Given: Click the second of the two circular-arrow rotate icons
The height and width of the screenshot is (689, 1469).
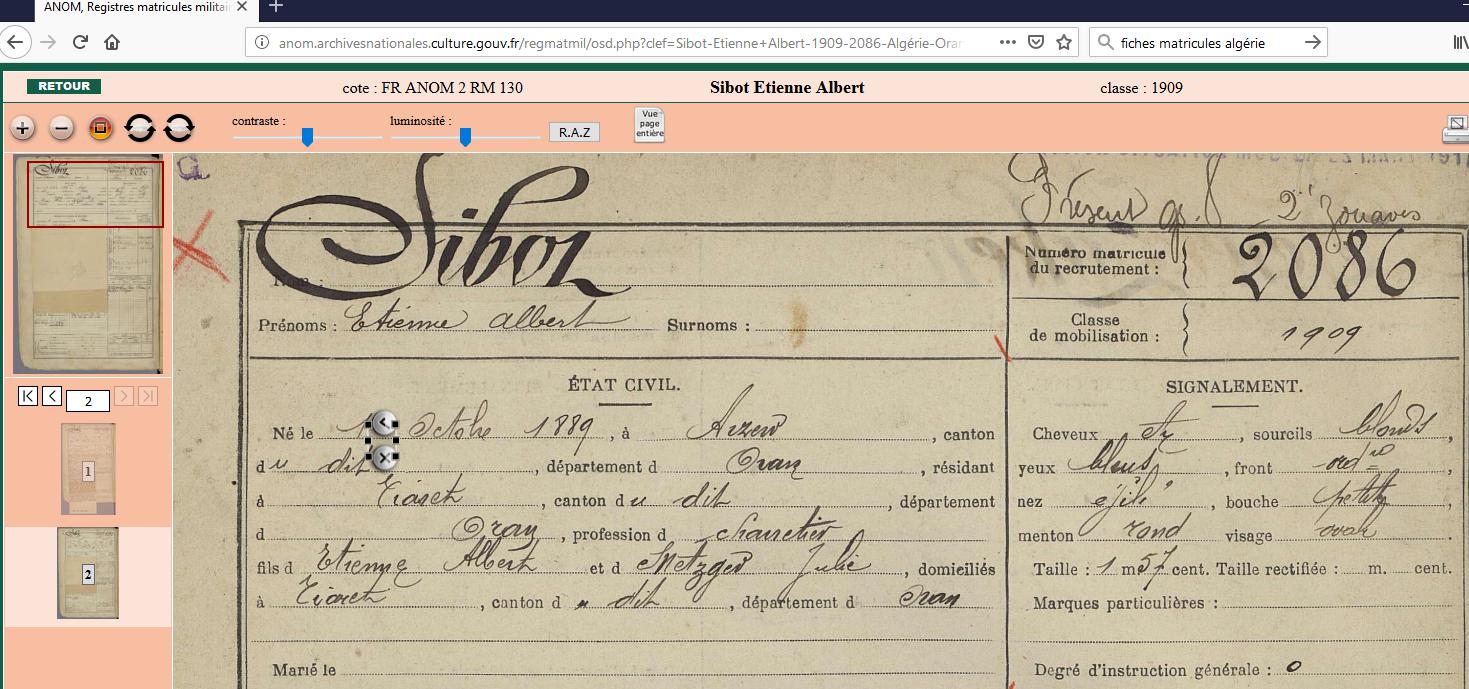Looking at the screenshot, I should point(178,128).
